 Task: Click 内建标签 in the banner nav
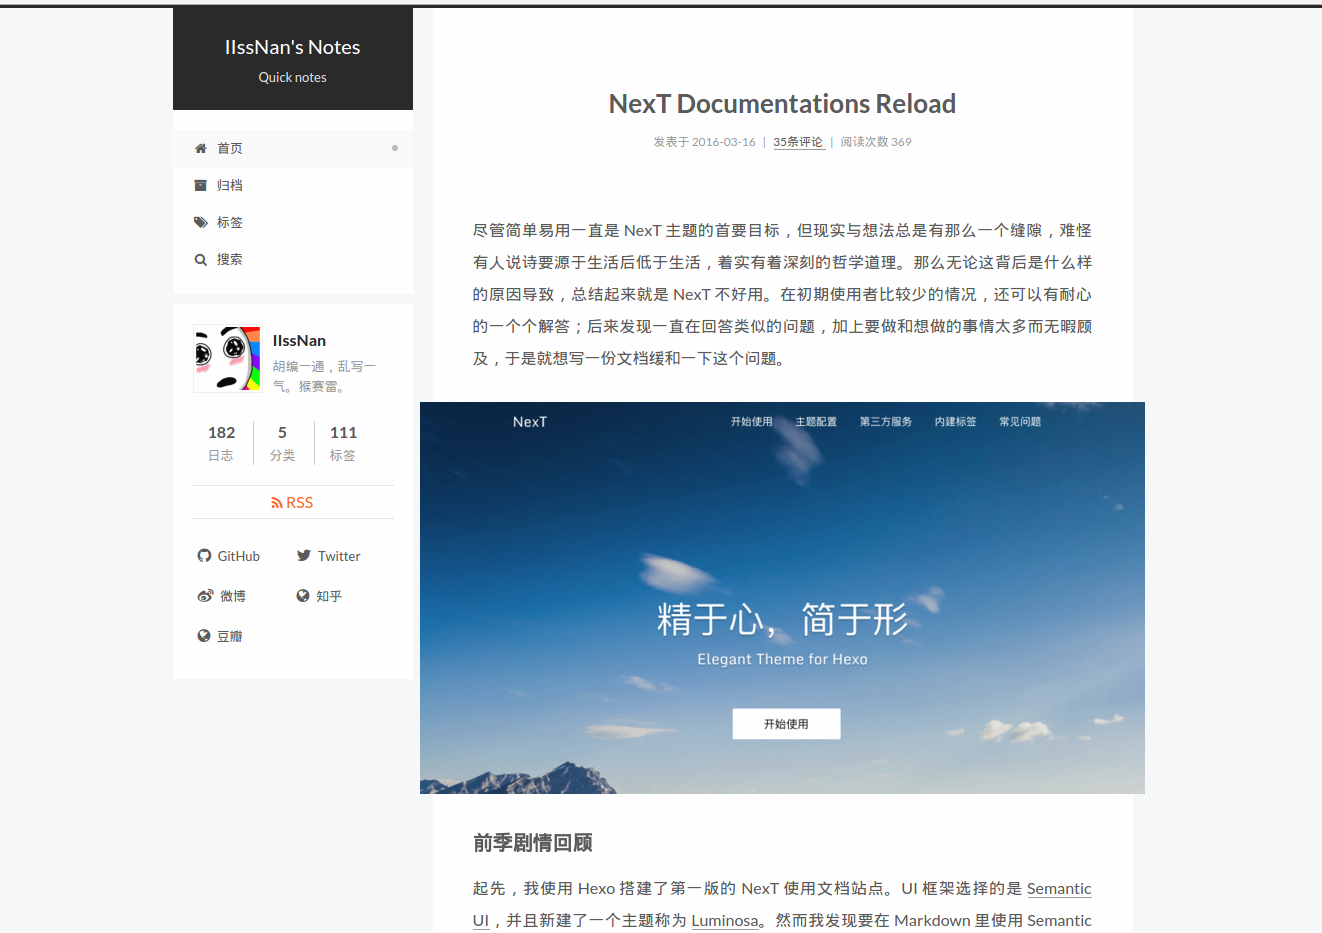[x=955, y=422]
